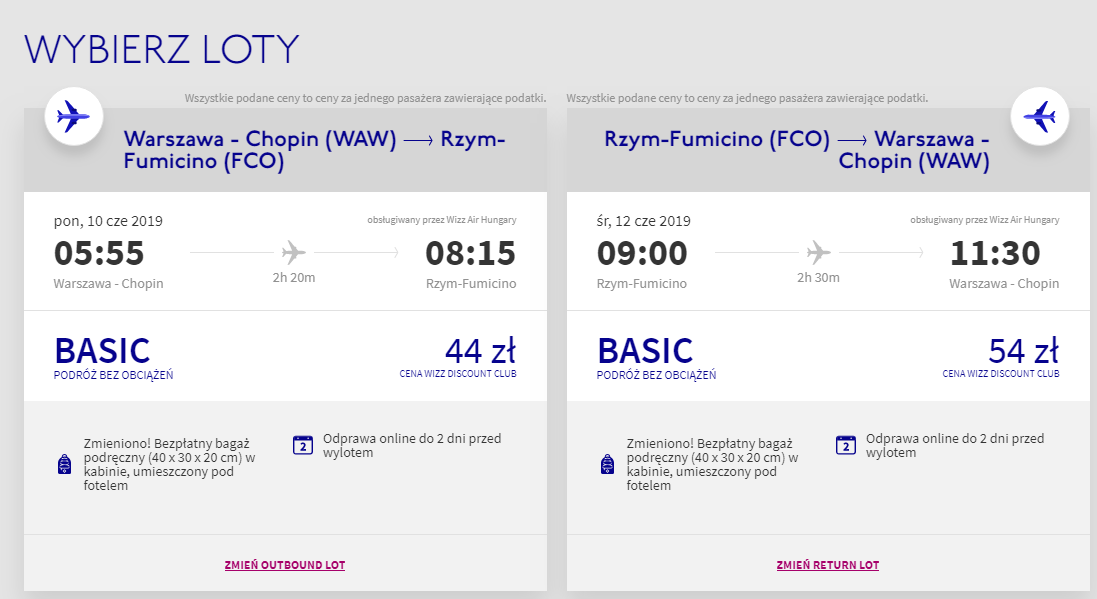The height and width of the screenshot is (599, 1097).
Task: Select the 54 zł return price
Action: [x=1024, y=351]
